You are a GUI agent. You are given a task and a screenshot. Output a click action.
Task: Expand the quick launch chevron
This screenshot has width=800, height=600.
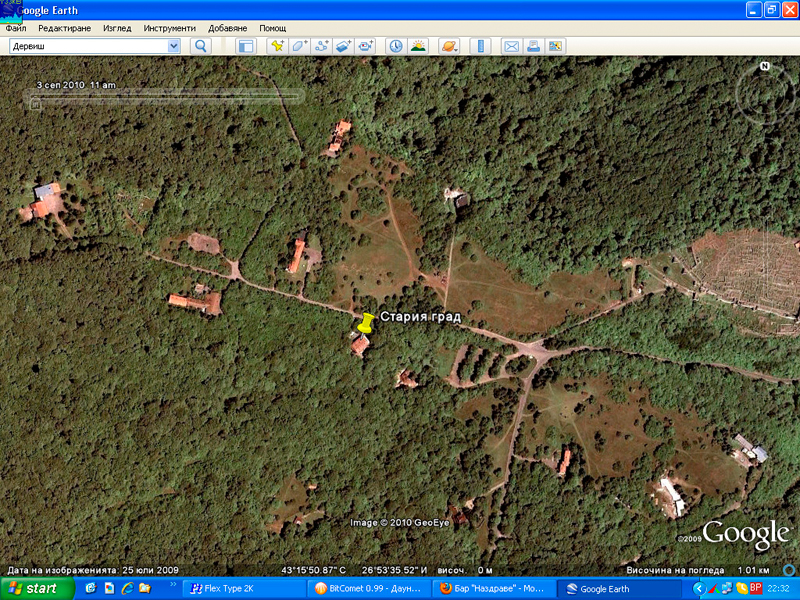pyautogui.click(x=172, y=585)
